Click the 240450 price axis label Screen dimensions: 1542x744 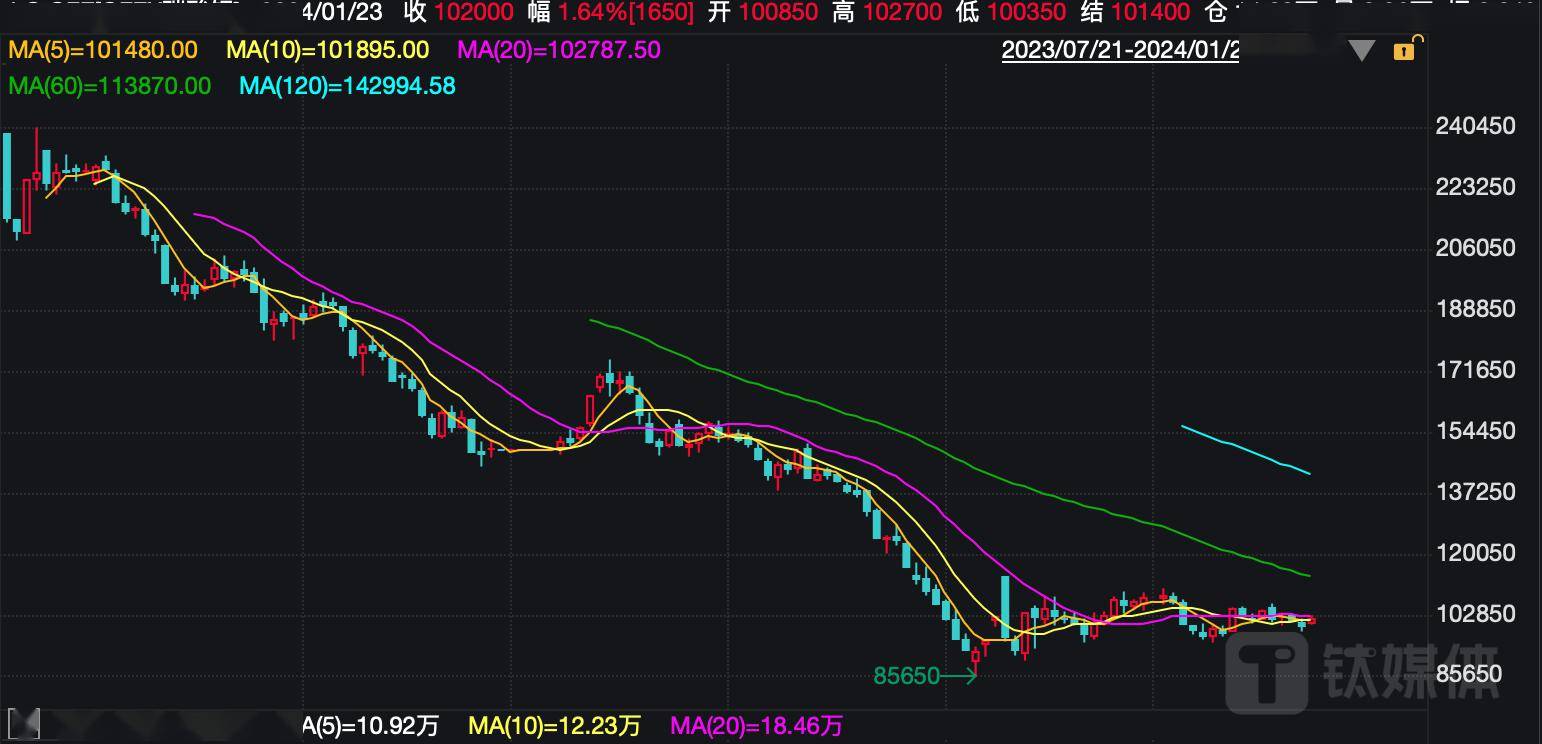pos(1475,126)
